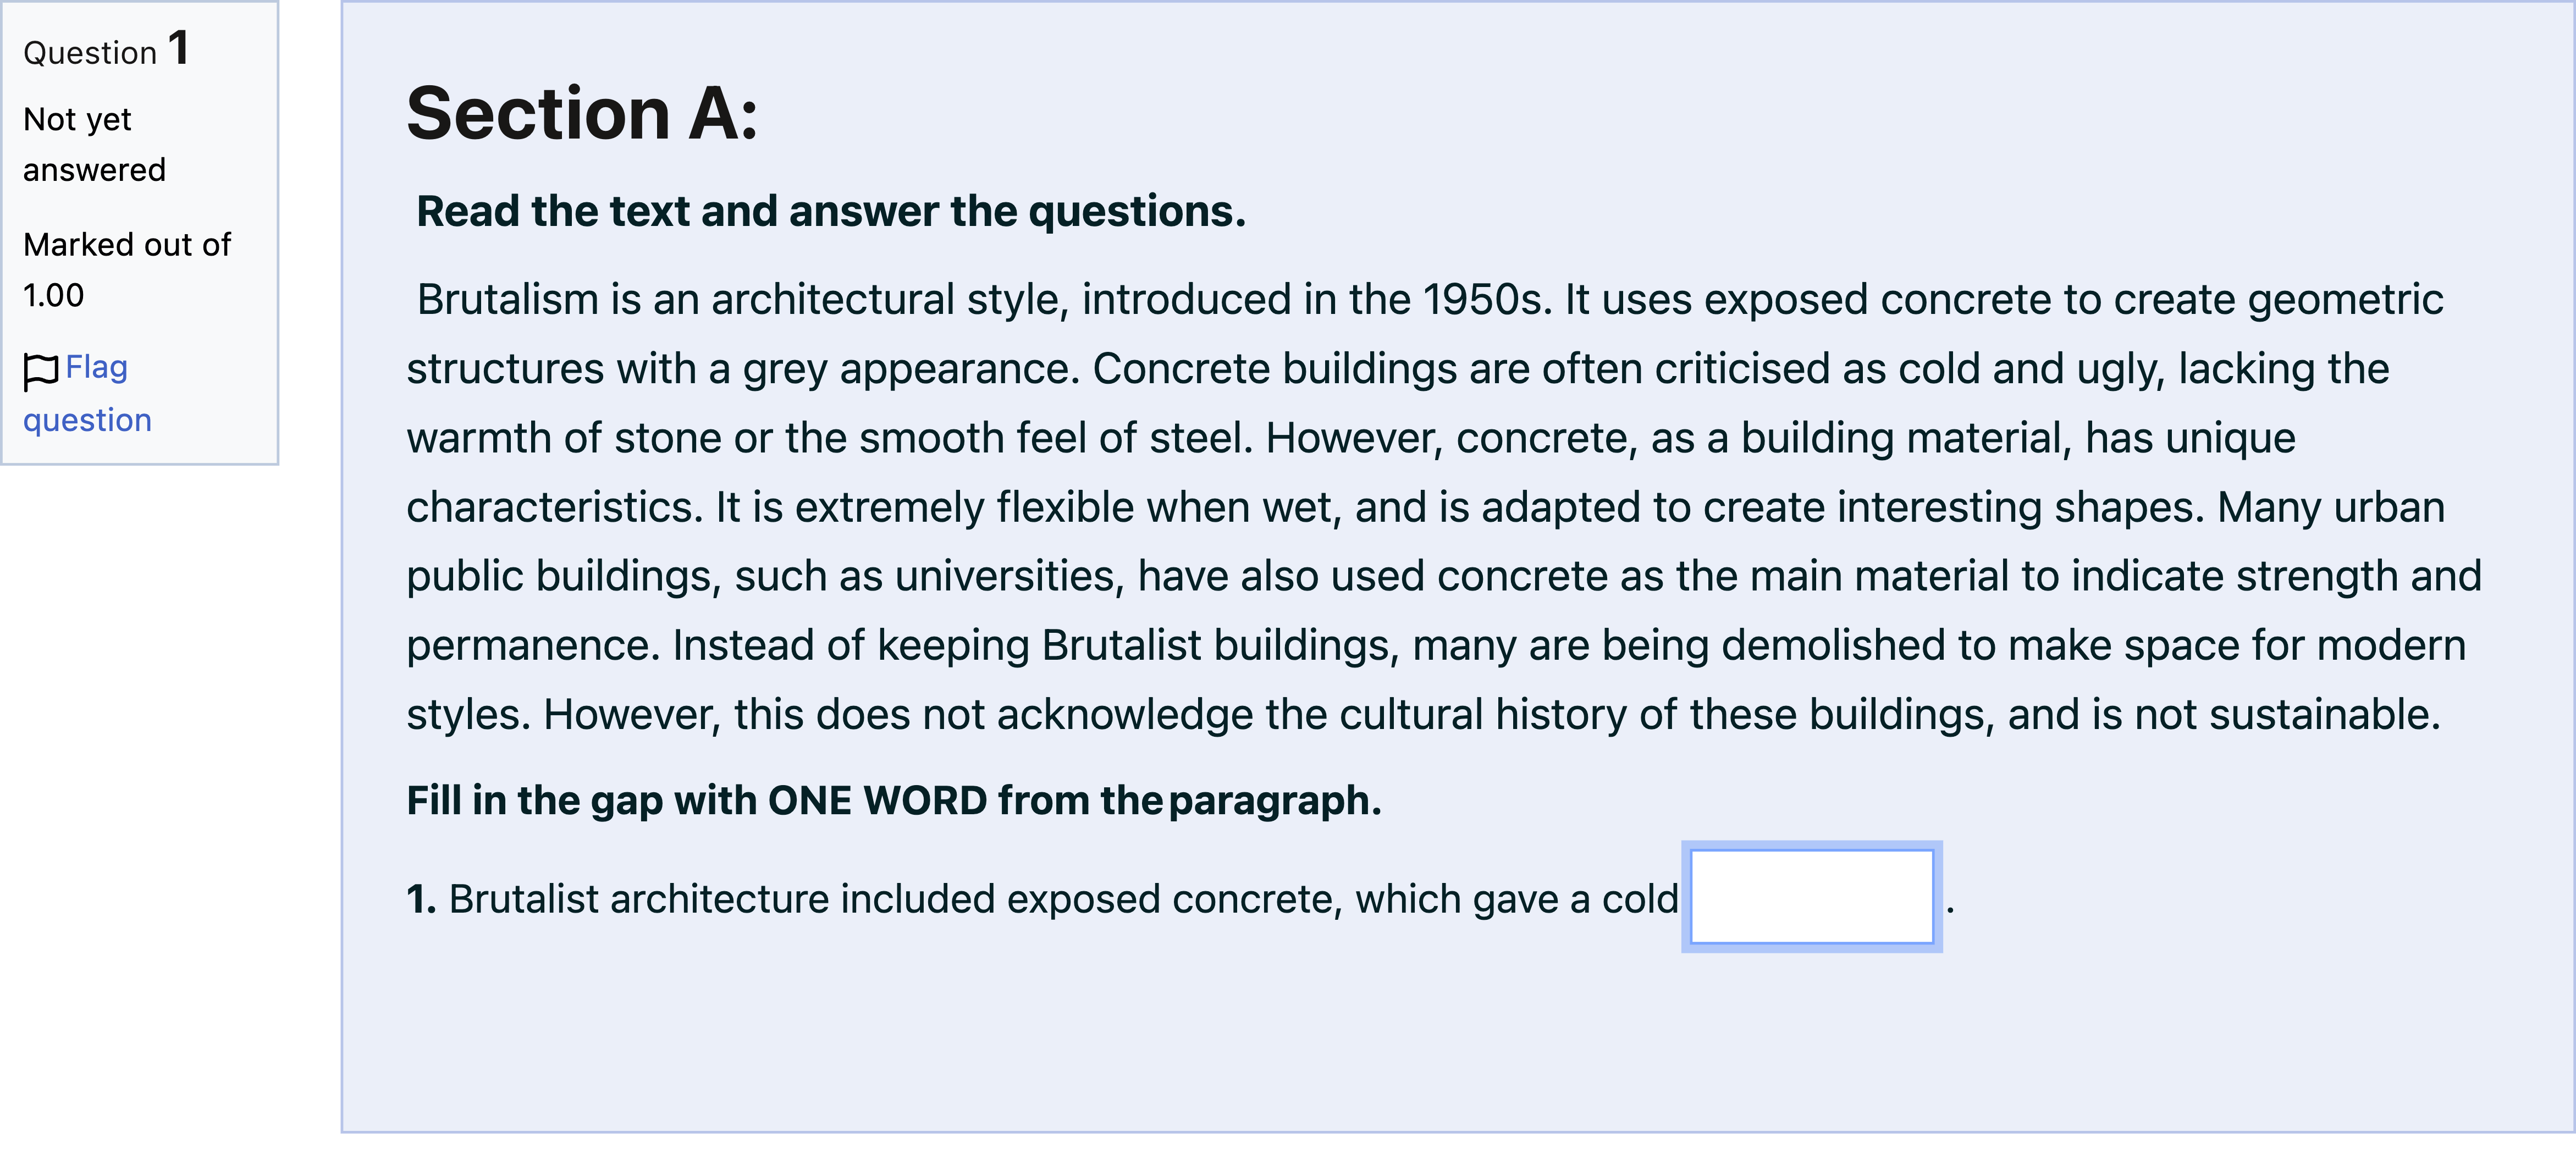Click the Not yet answered status
The height and width of the screenshot is (1176, 2576).
coord(94,145)
